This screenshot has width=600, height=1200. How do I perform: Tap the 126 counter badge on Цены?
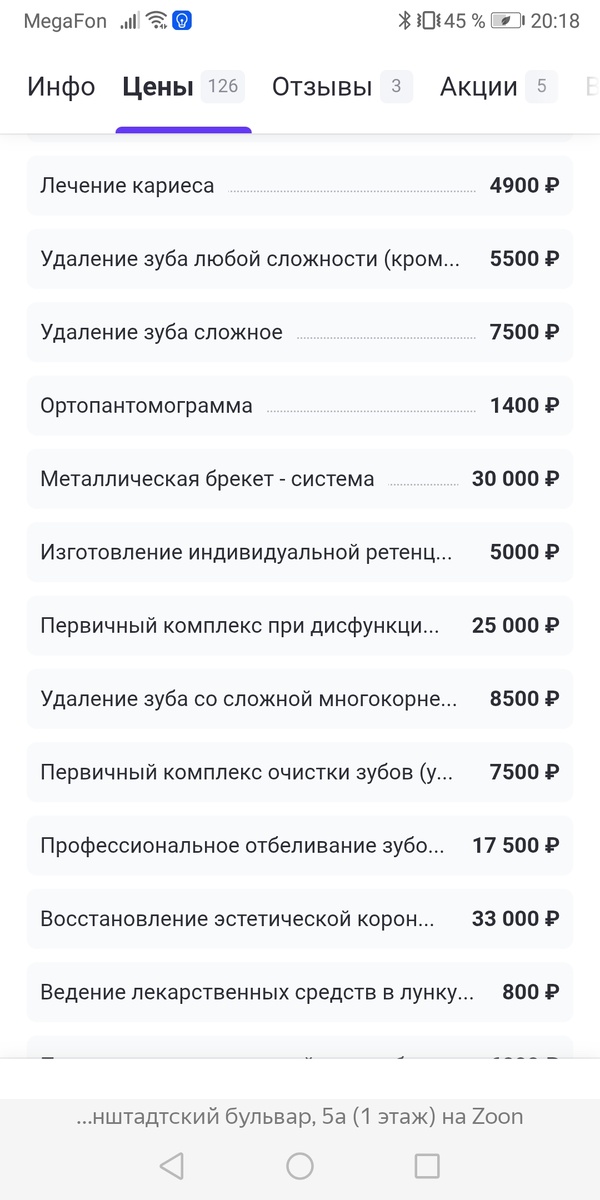click(x=222, y=85)
